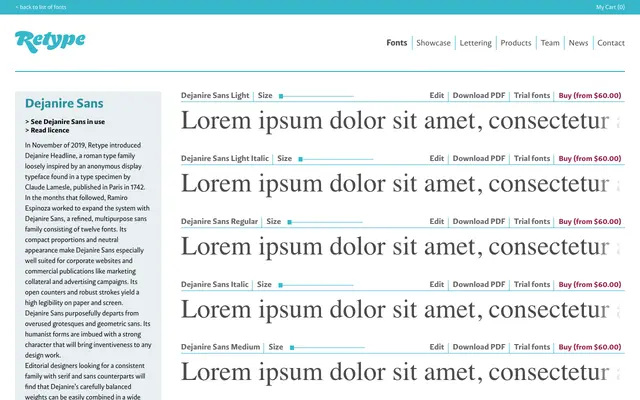Go back to list of fonts
This screenshot has height=400, width=640.
point(41,7)
